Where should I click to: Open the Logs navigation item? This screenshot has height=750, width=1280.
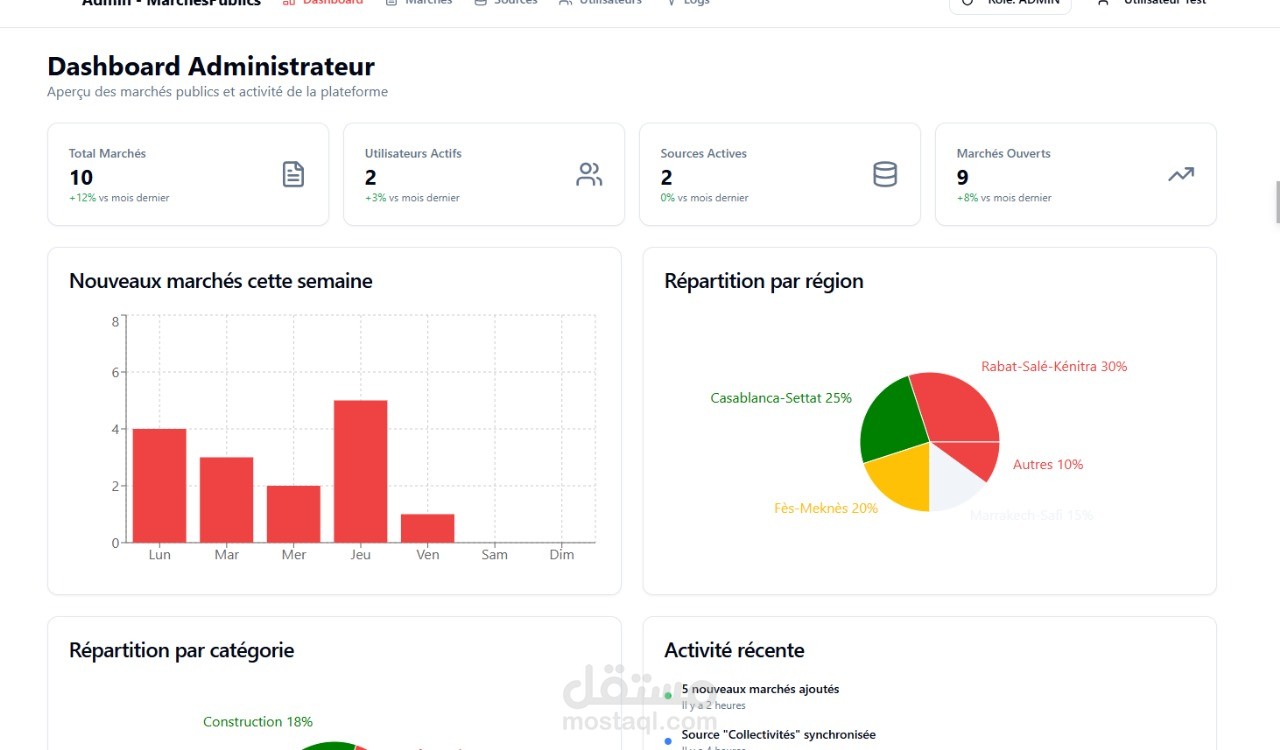point(688,2)
